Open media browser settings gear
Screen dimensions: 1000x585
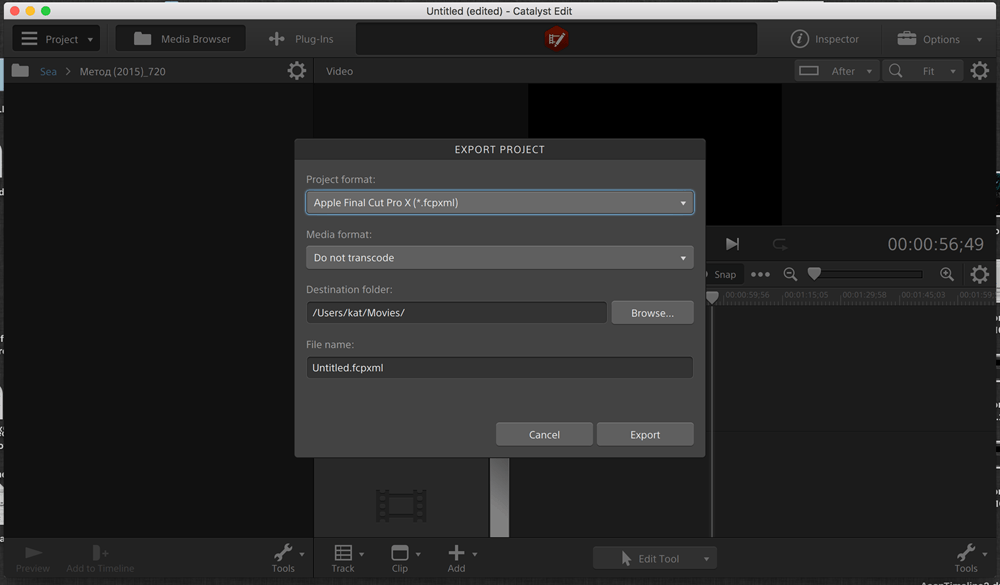click(297, 70)
